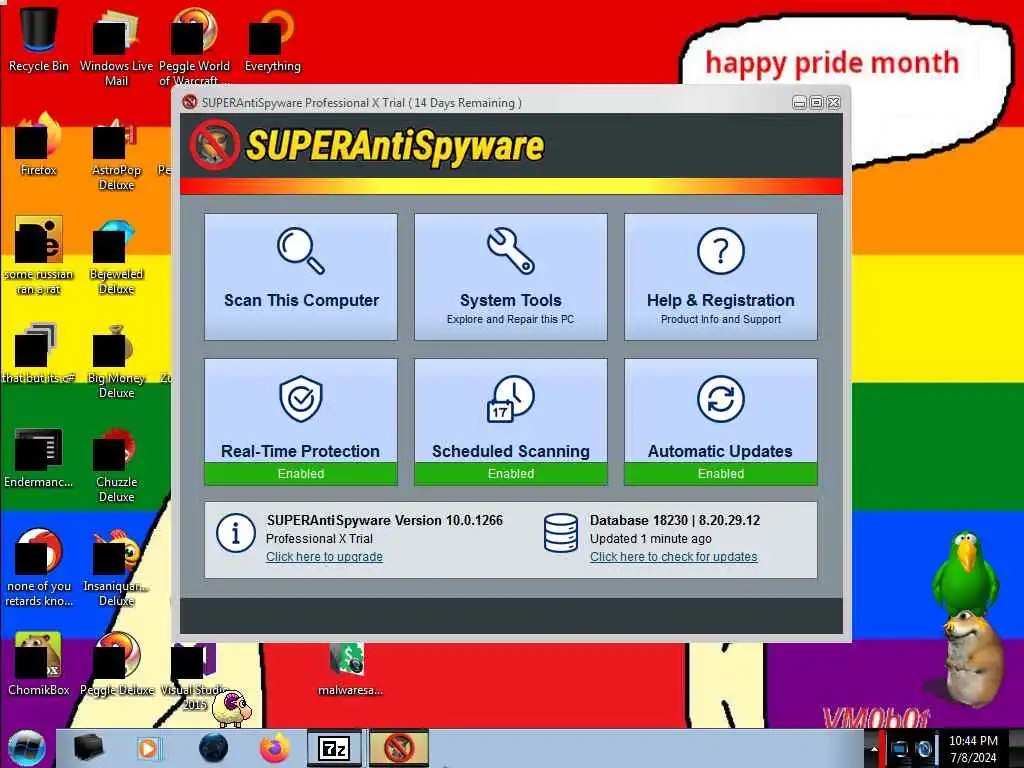1024x768 pixels.
Task: Select malwaresa... desktop icon
Action: coord(351,669)
